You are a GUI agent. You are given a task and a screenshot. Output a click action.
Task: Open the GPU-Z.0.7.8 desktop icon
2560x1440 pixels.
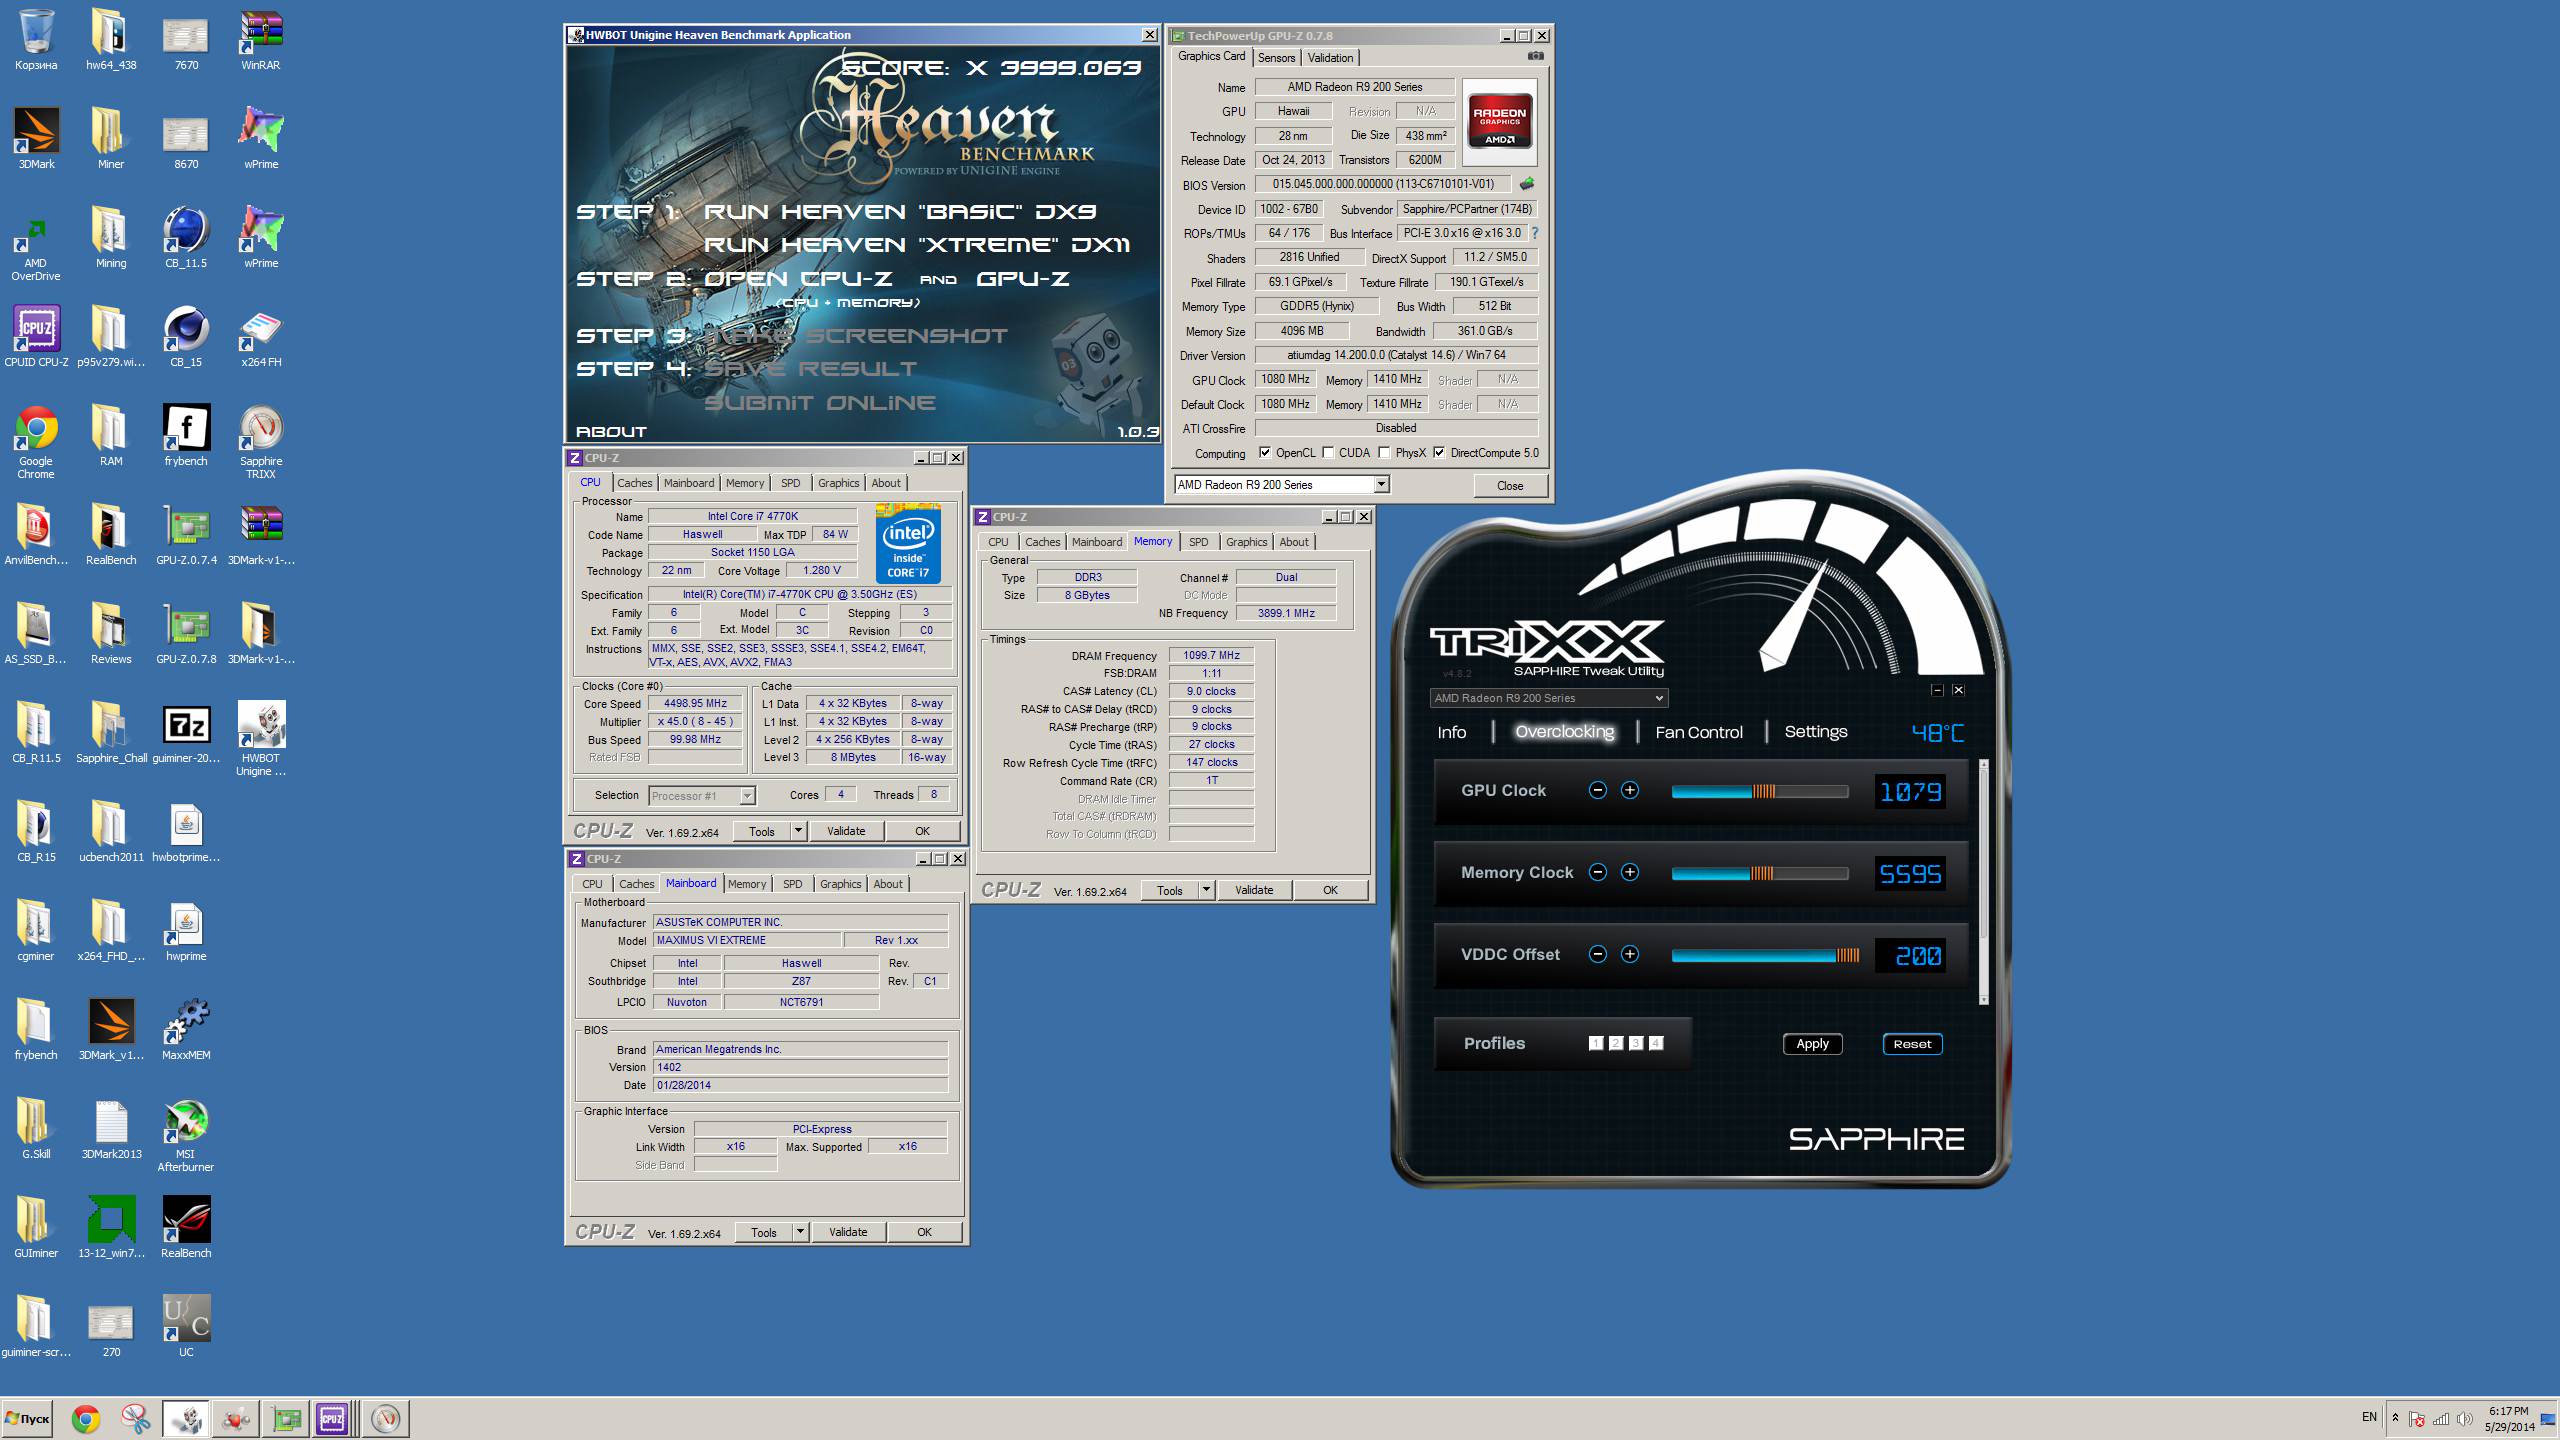tap(186, 633)
